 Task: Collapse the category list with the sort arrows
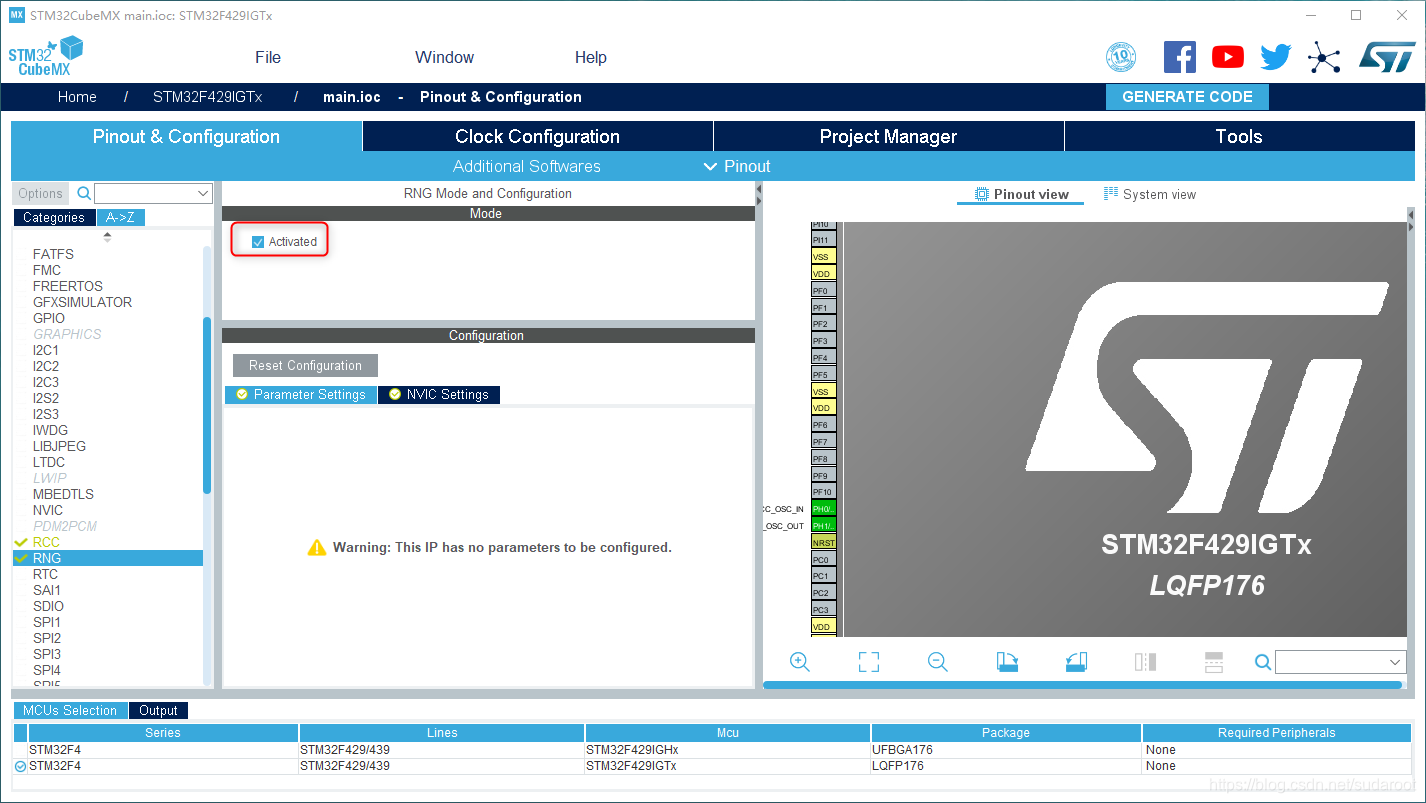click(107, 237)
